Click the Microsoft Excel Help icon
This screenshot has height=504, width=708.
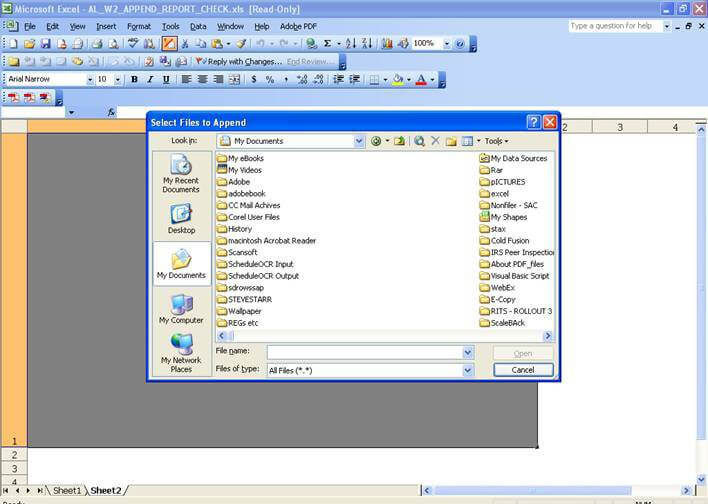pyautogui.click(x=460, y=44)
